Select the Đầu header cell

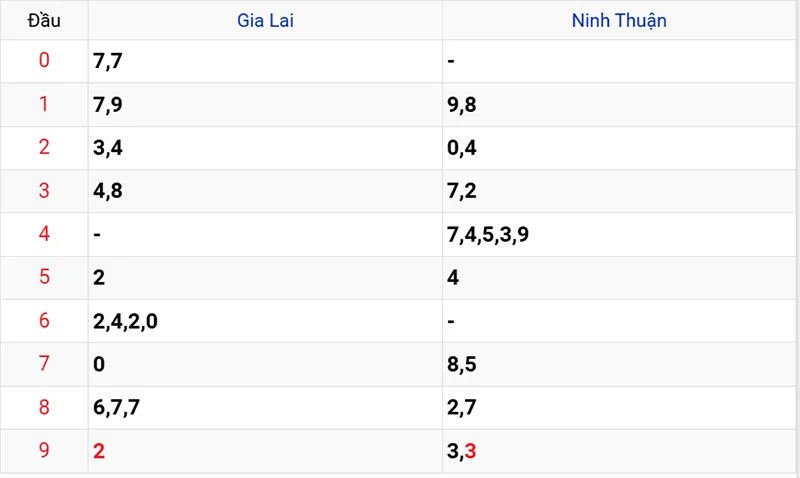[44, 20]
